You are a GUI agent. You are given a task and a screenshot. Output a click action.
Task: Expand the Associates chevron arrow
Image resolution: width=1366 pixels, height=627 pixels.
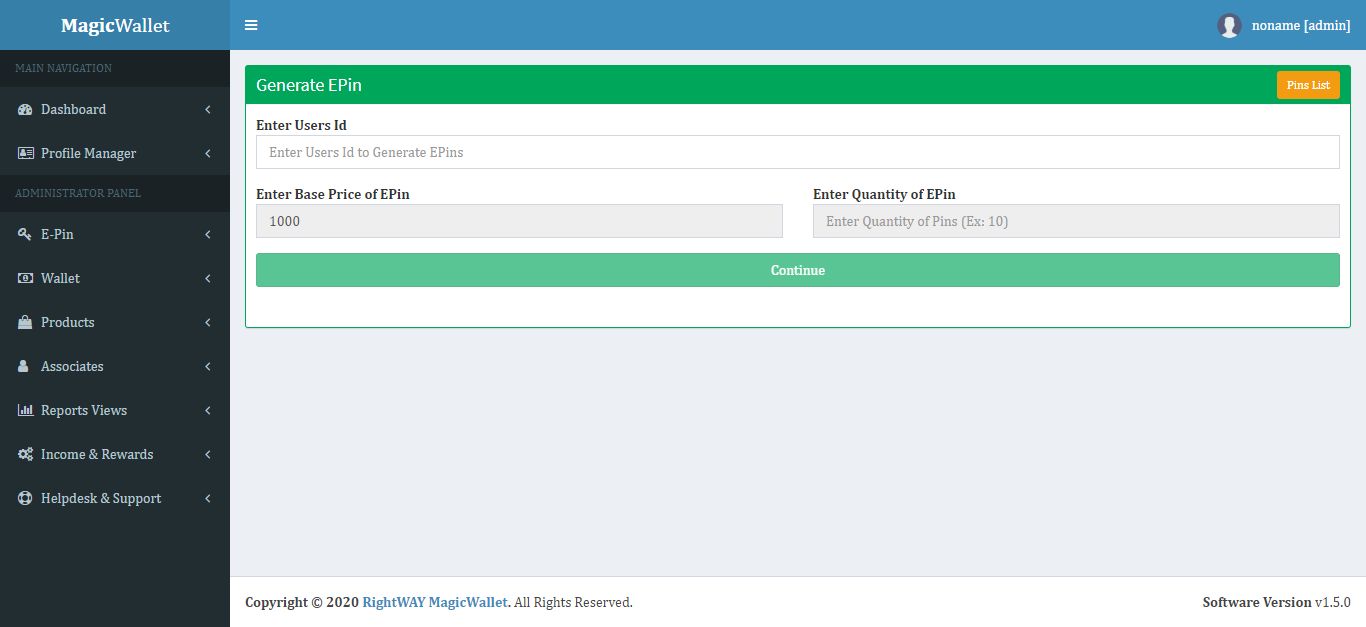click(207, 366)
